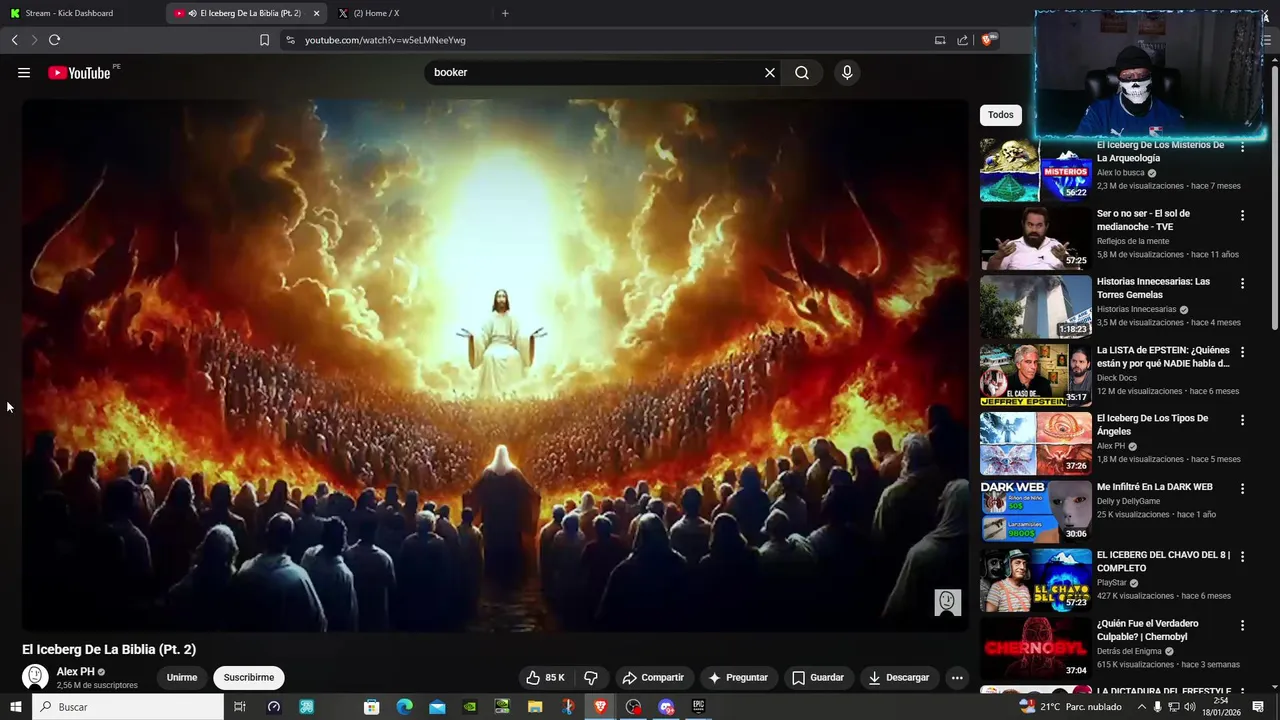Click the Compartir button
Image resolution: width=1280 pixels, height=720 pixels.
pos(653,677)
